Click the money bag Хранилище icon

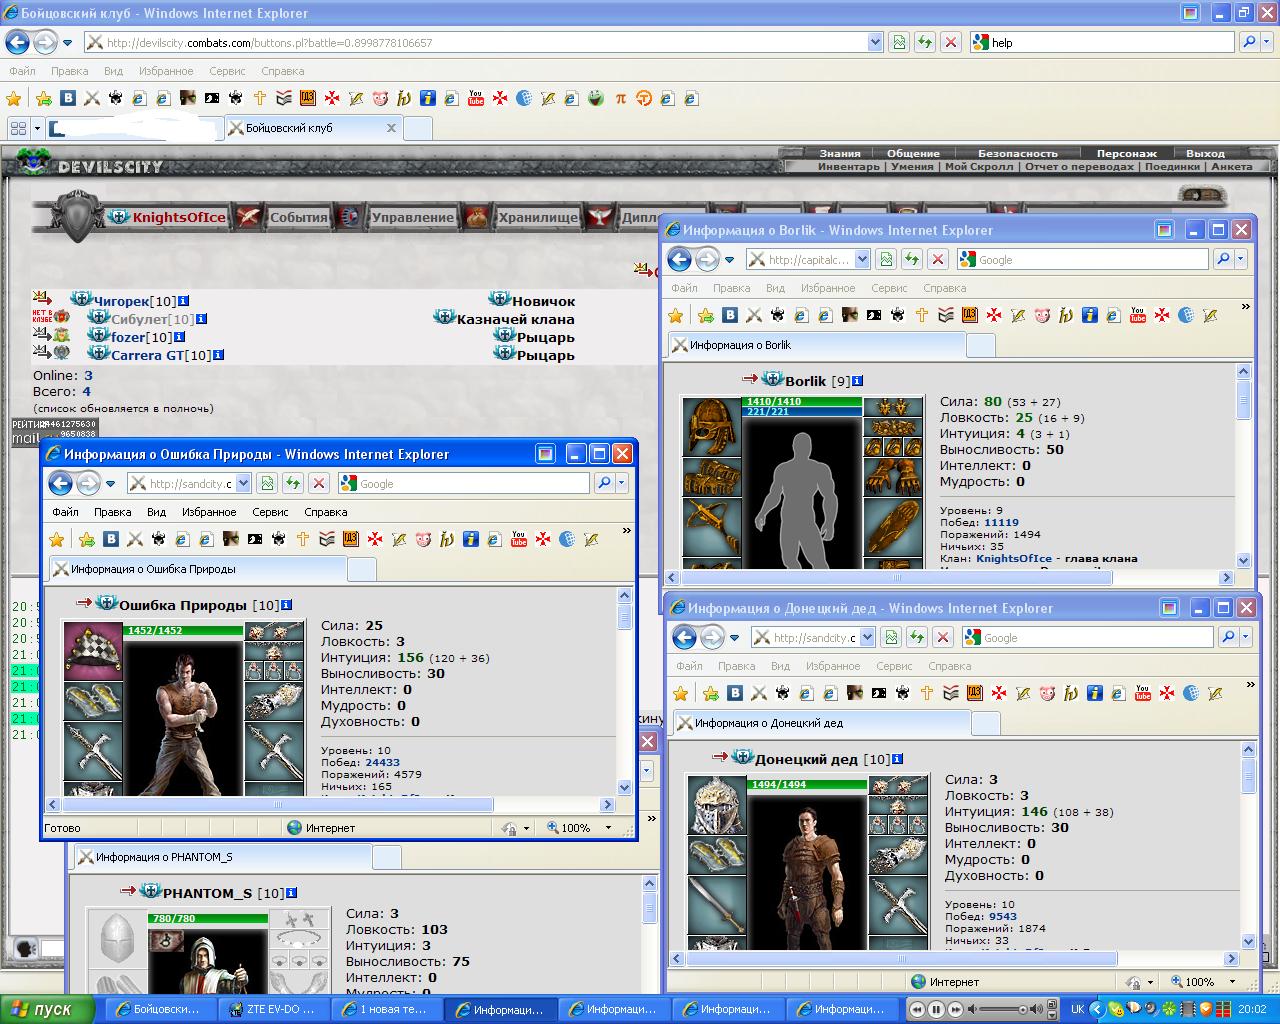click(477, 216)
